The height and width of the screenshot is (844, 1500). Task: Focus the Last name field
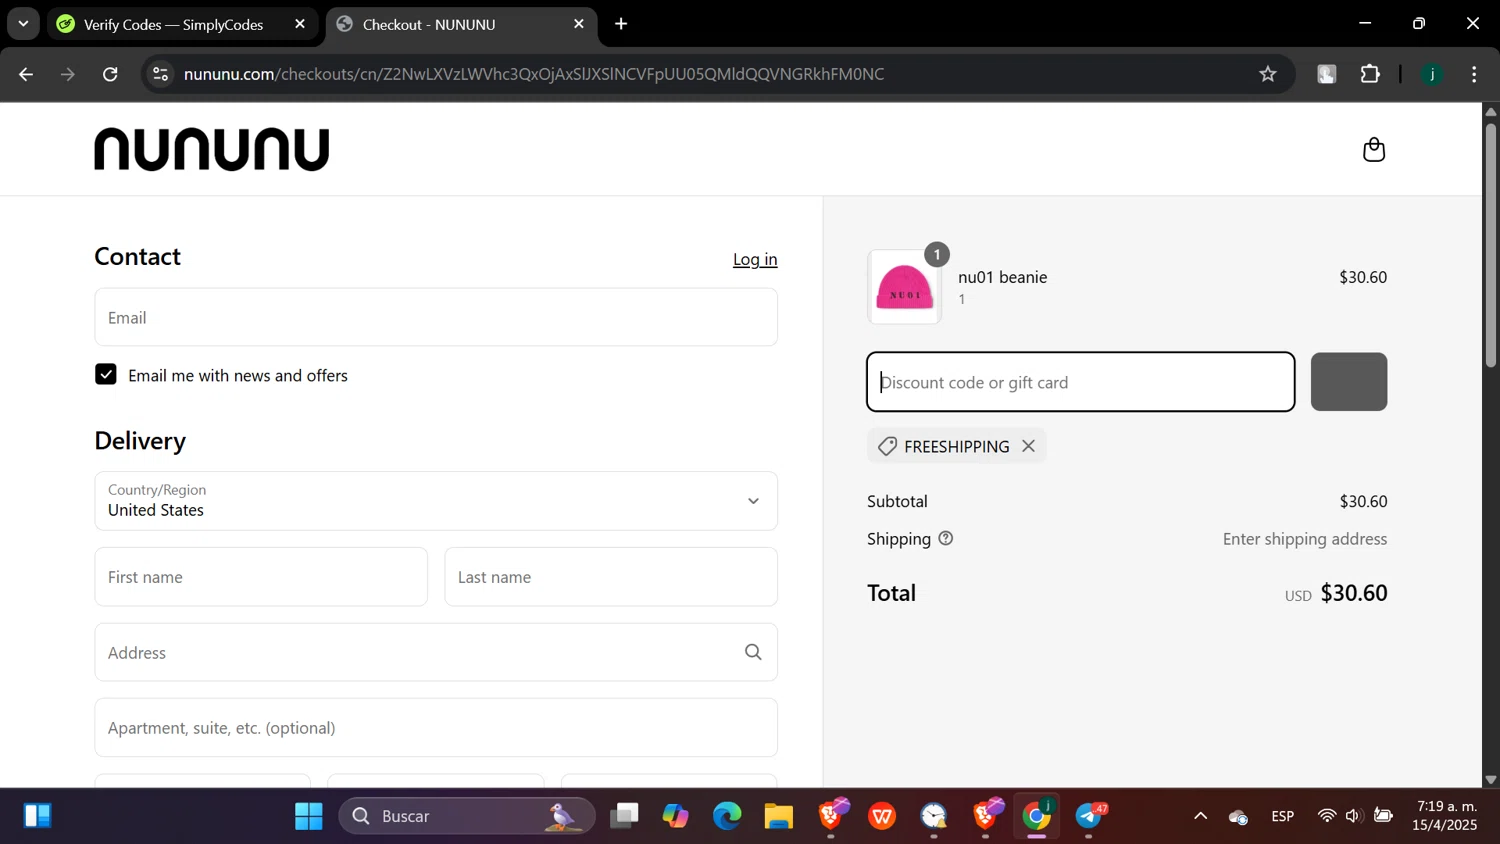[611, 577]
